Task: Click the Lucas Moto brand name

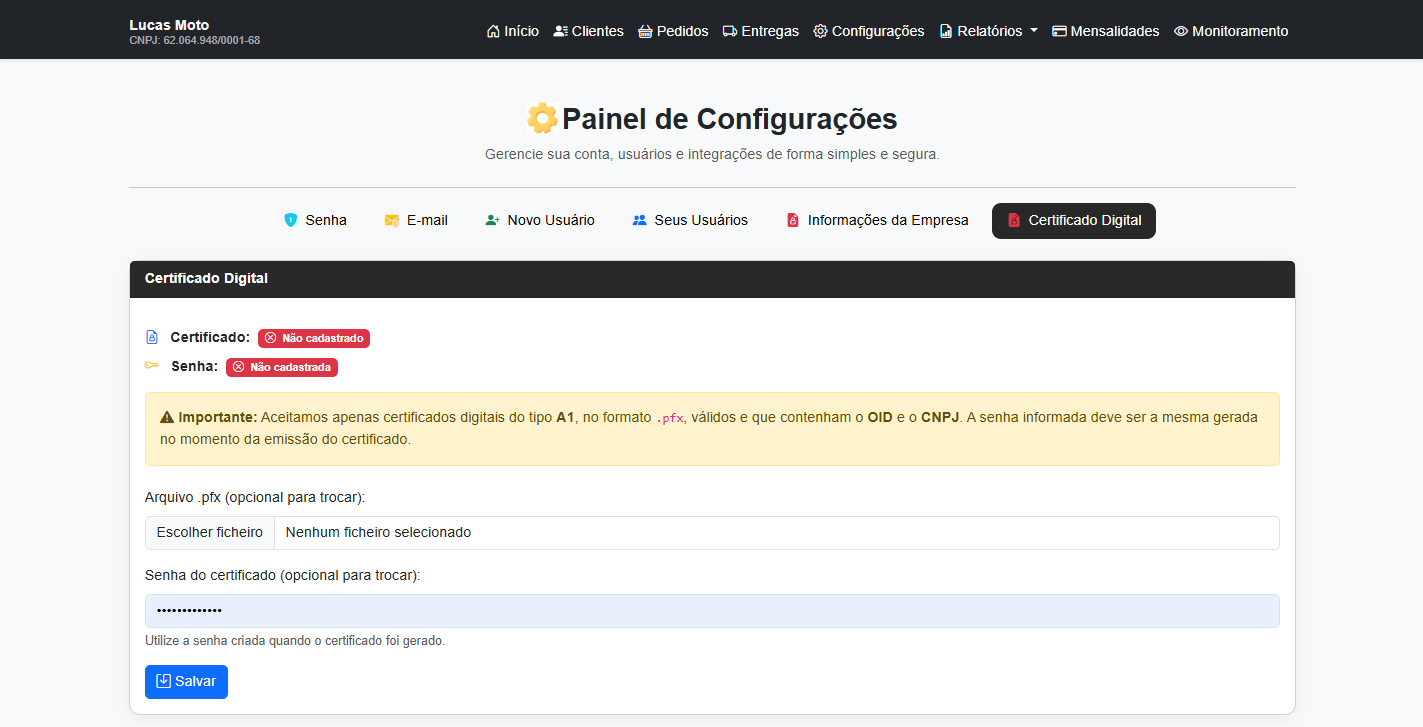Action: [x=169, y=25]
